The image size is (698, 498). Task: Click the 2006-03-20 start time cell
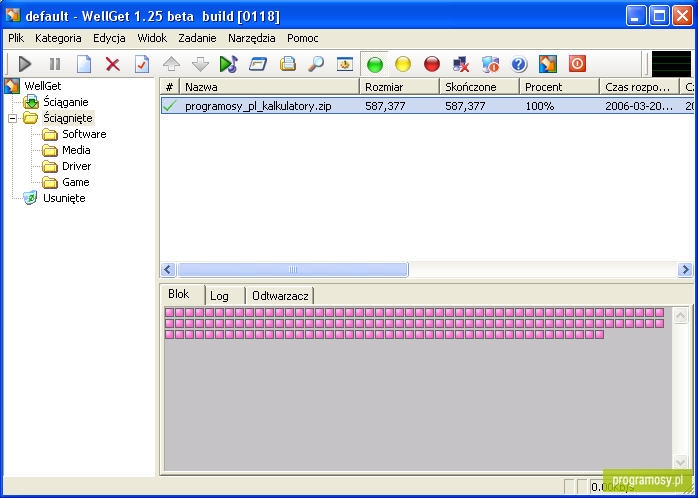click(638, 106)
